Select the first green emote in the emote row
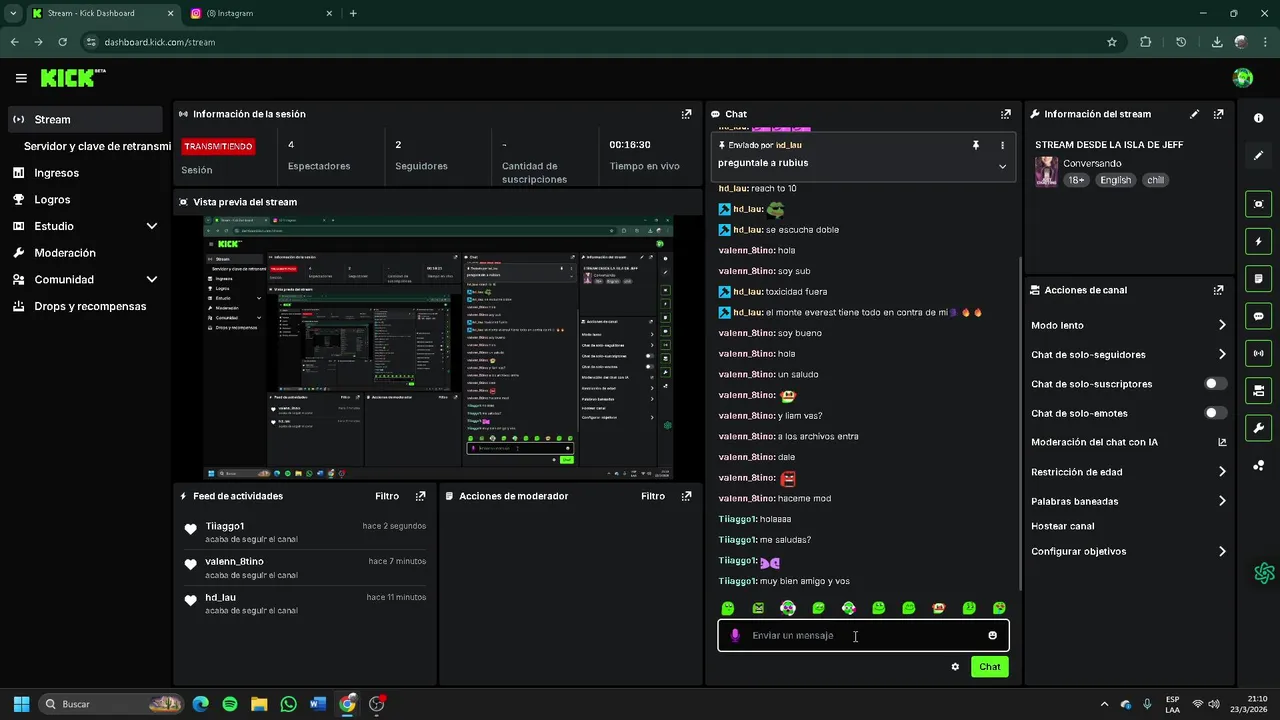The width and height of the screenshot is (1280, 720). 728,608
